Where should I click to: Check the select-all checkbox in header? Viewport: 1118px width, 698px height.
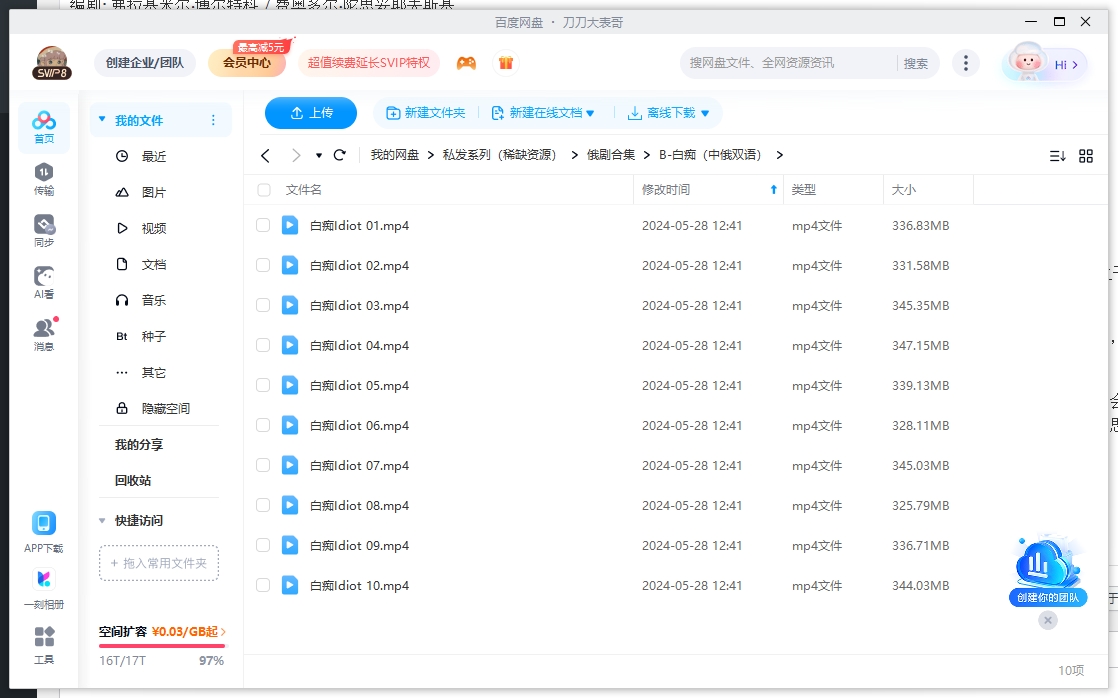tap(263, 189)
